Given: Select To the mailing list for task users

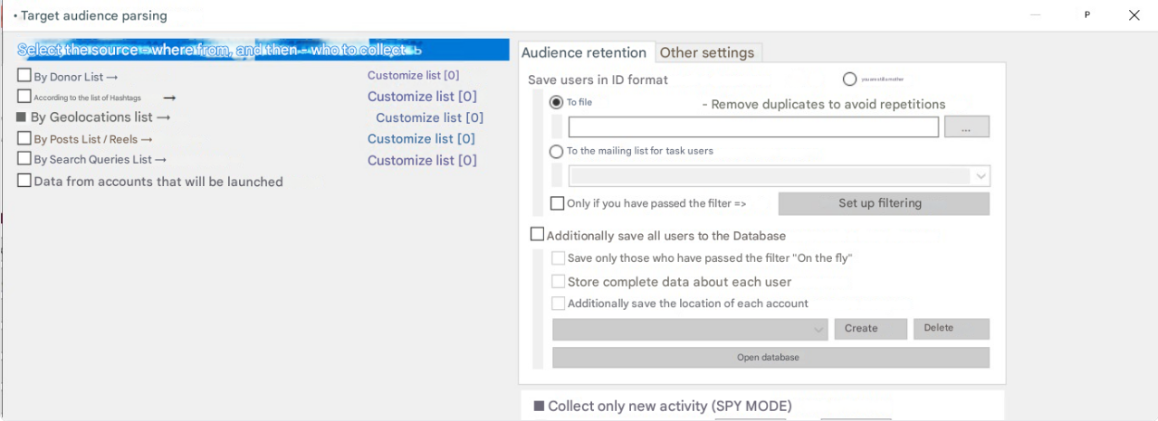Looking at the screenshot, I should point(556,151).
